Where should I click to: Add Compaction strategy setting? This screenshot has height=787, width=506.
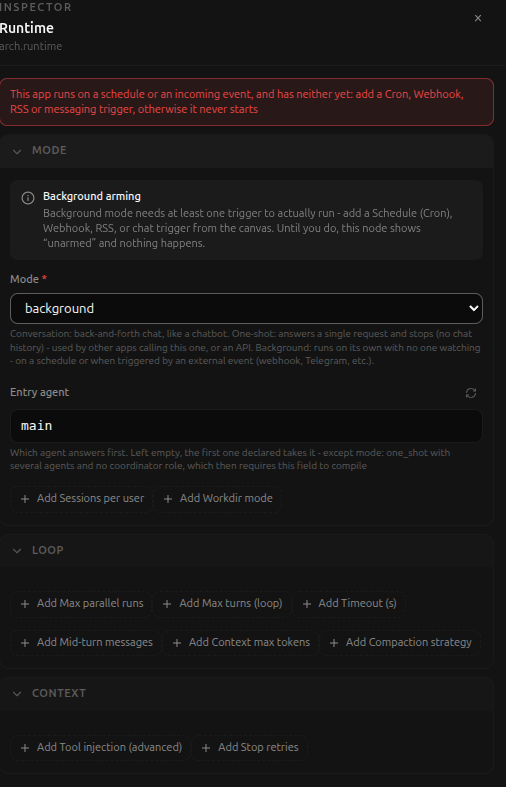pos(401,642)
